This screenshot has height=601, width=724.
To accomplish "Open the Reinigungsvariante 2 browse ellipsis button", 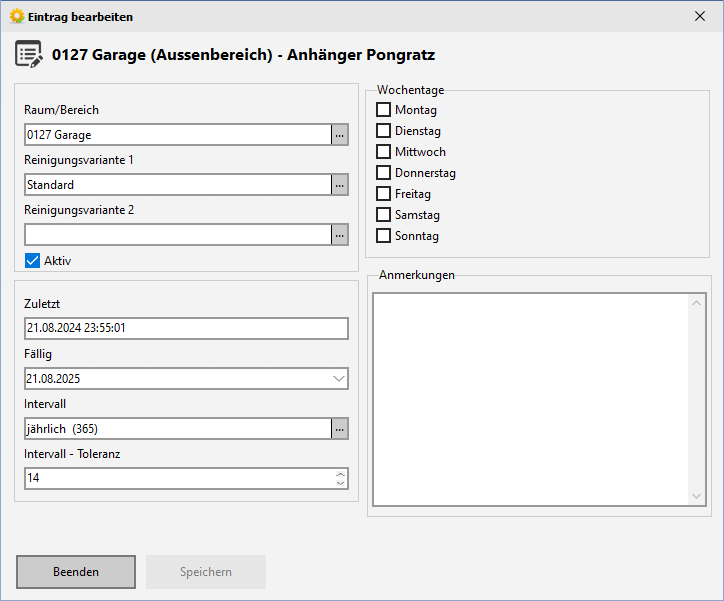I will [x=340, y=235].
